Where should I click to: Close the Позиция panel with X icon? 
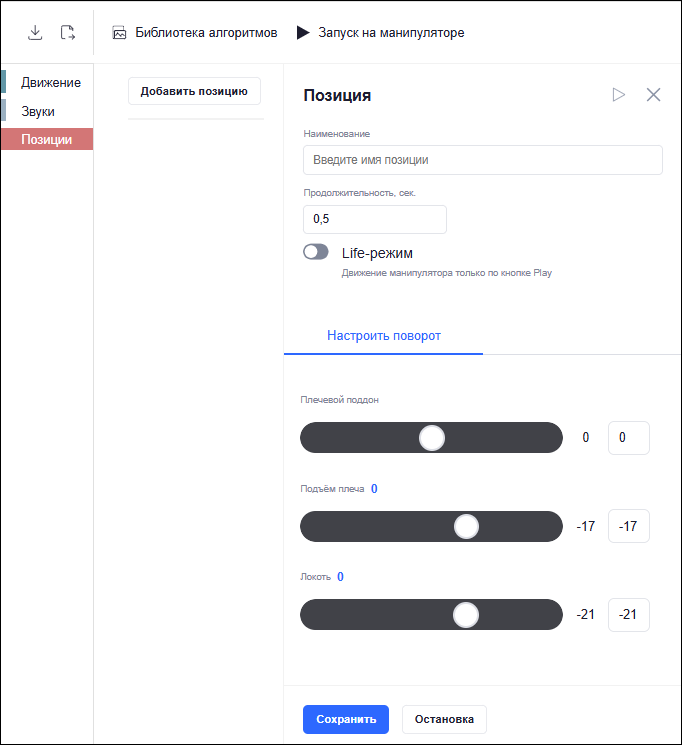[653, 95]
